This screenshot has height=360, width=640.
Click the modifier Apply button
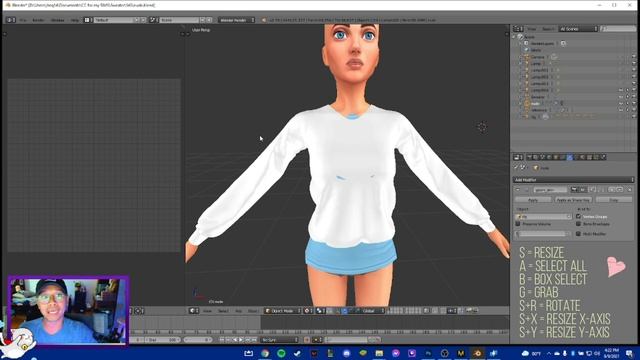533,200
